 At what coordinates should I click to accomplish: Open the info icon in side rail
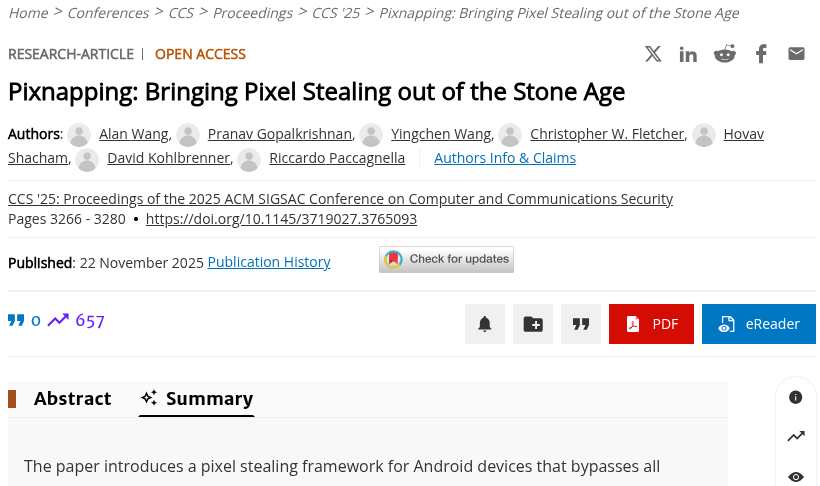click(796, 397)
